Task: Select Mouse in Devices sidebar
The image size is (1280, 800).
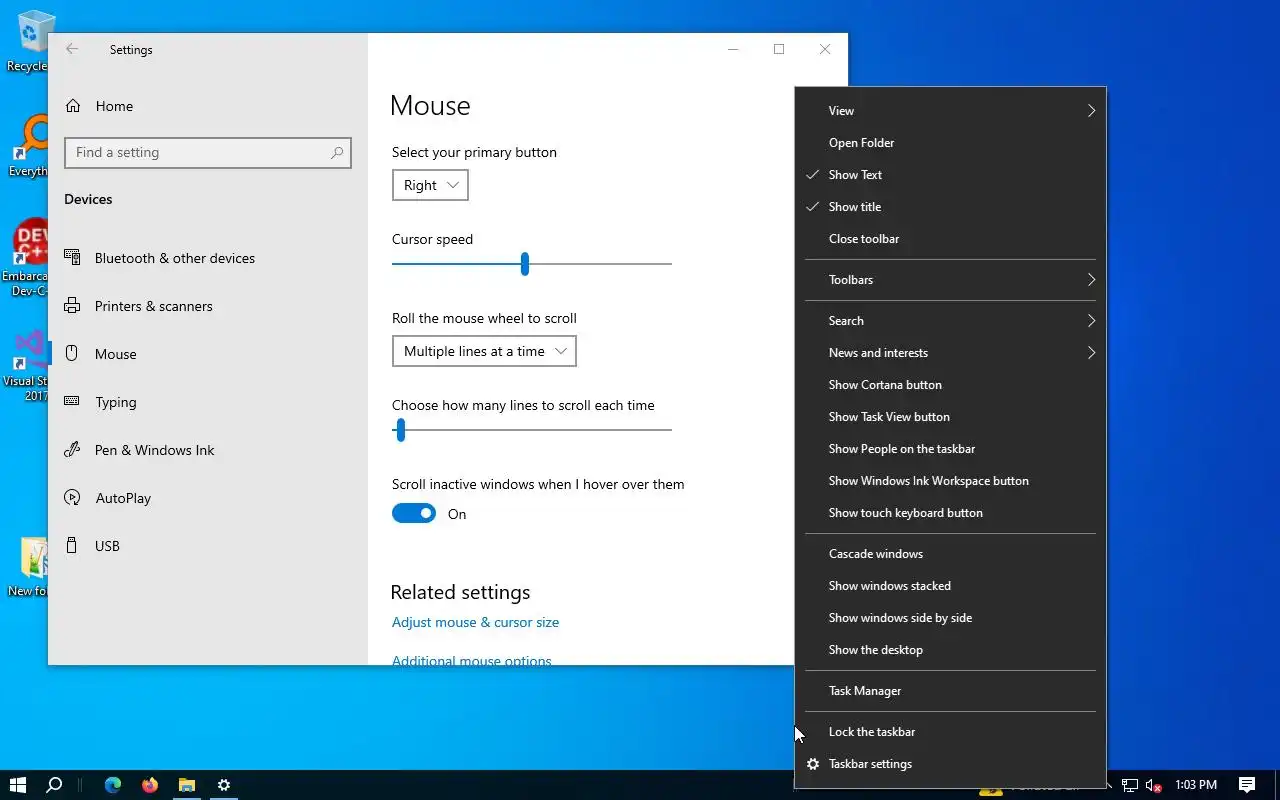Action: click(x=208, y=354)
